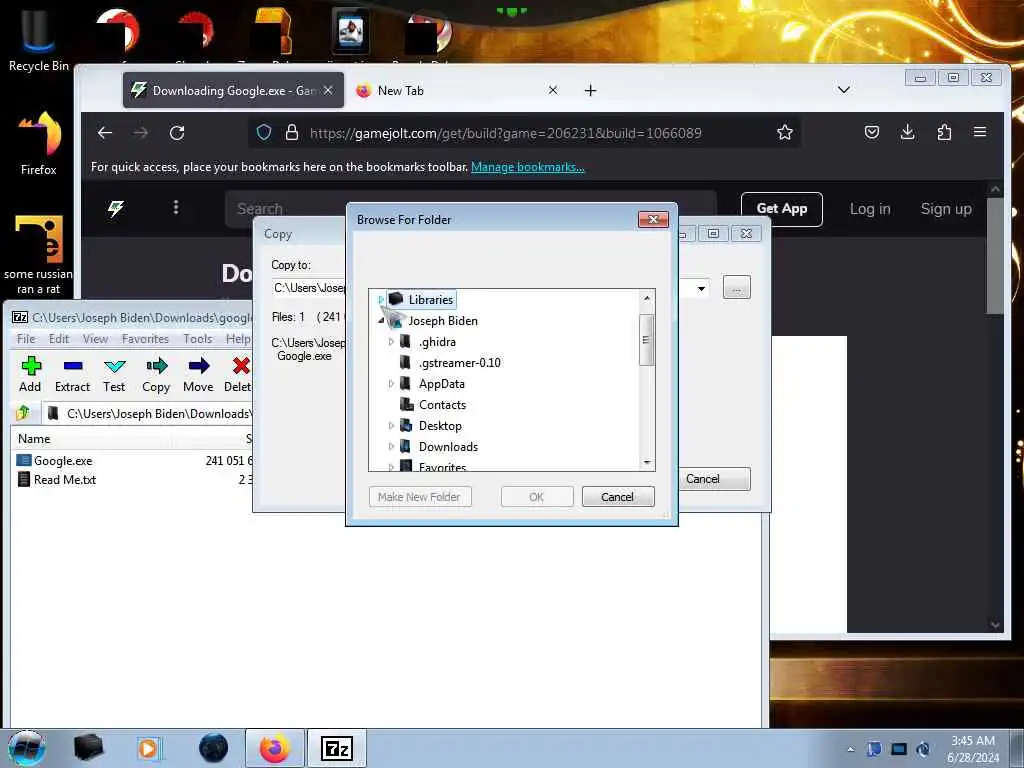Show hidden system tray icons
The image size is (1024, 768).
(x=850, y=749)
